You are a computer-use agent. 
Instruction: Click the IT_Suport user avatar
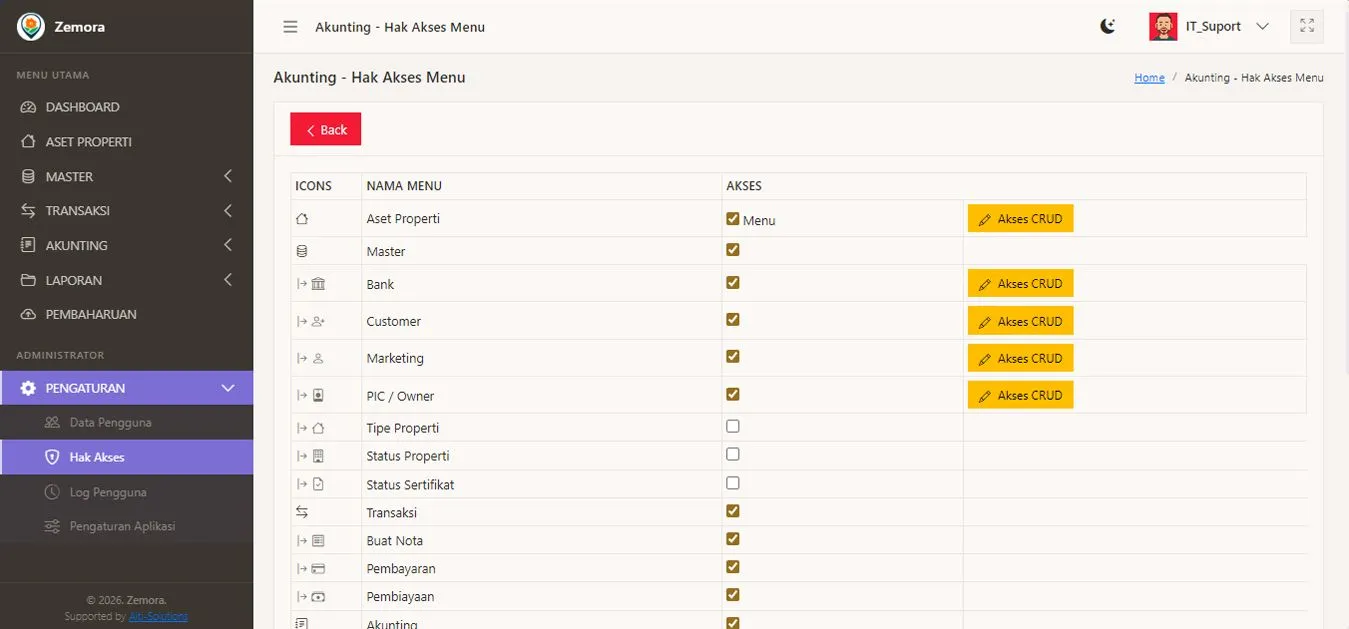pyautogui.click(x=1163, y=27)
